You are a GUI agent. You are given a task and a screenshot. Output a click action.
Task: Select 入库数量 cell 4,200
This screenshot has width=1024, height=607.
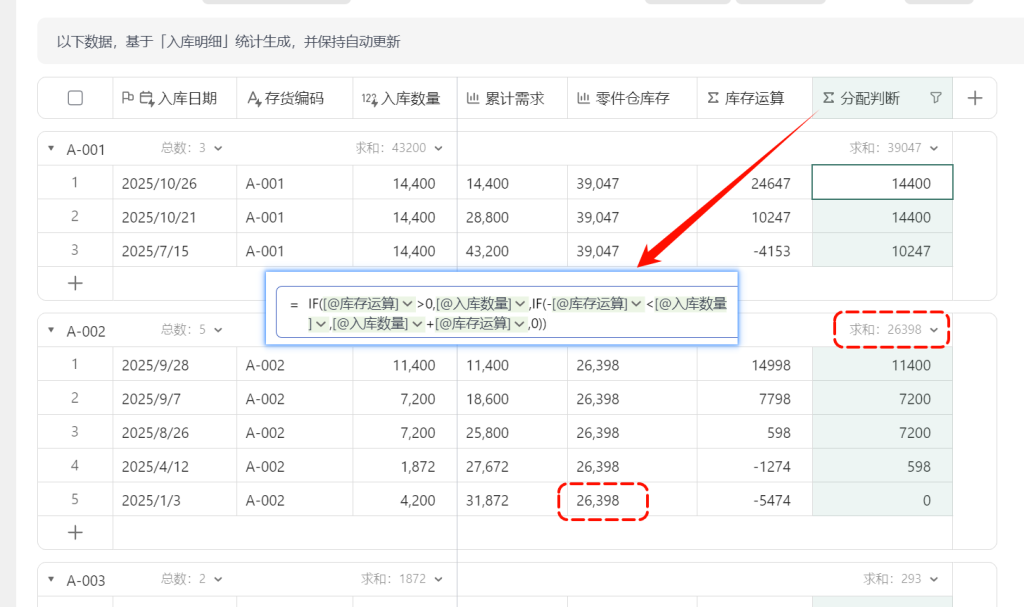[405, 500]
